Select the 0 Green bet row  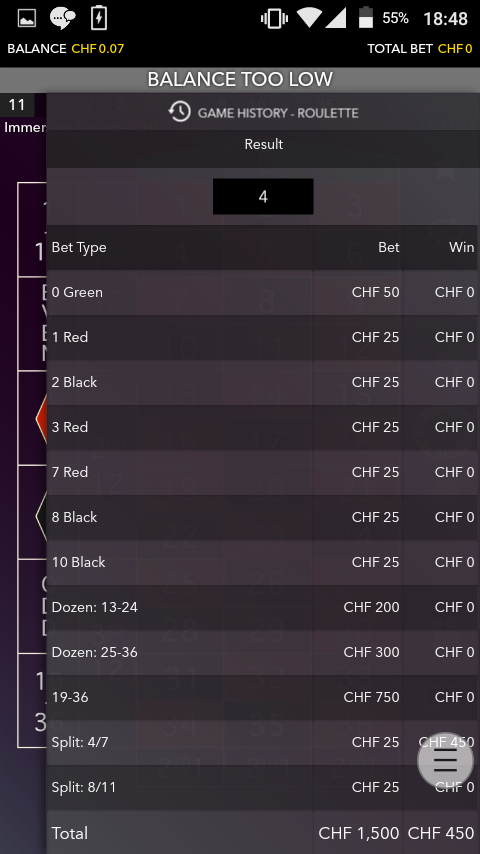click(263, 292)
